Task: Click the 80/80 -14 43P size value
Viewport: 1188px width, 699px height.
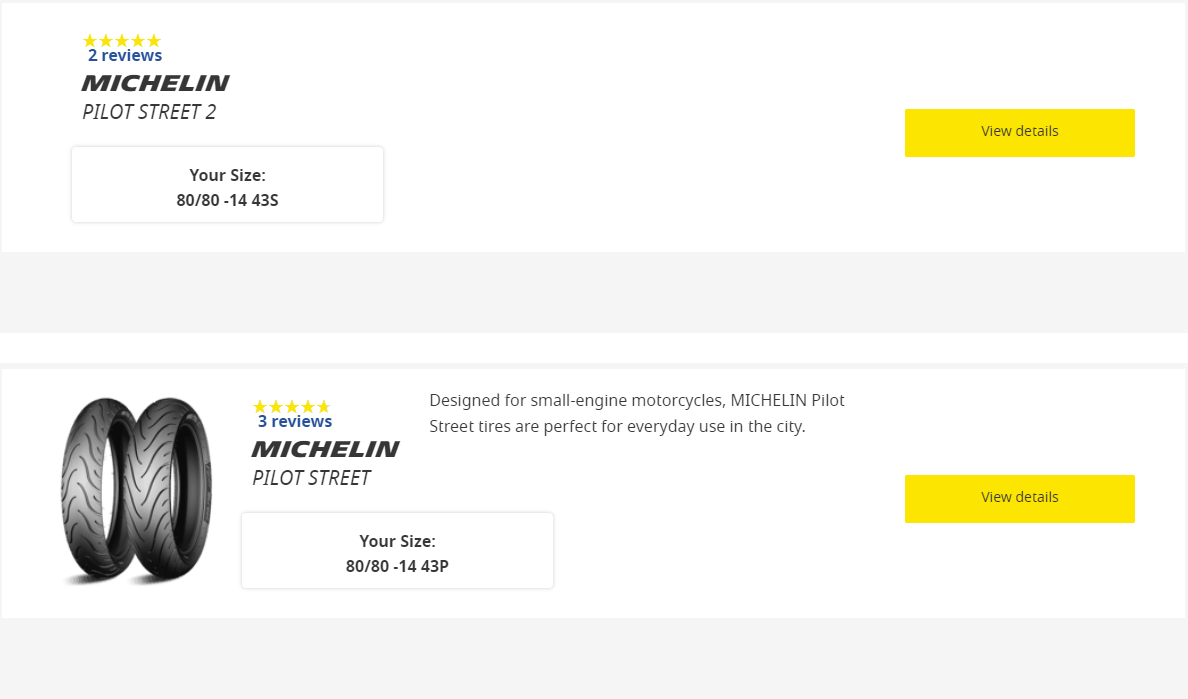Action: coord(397,566)
